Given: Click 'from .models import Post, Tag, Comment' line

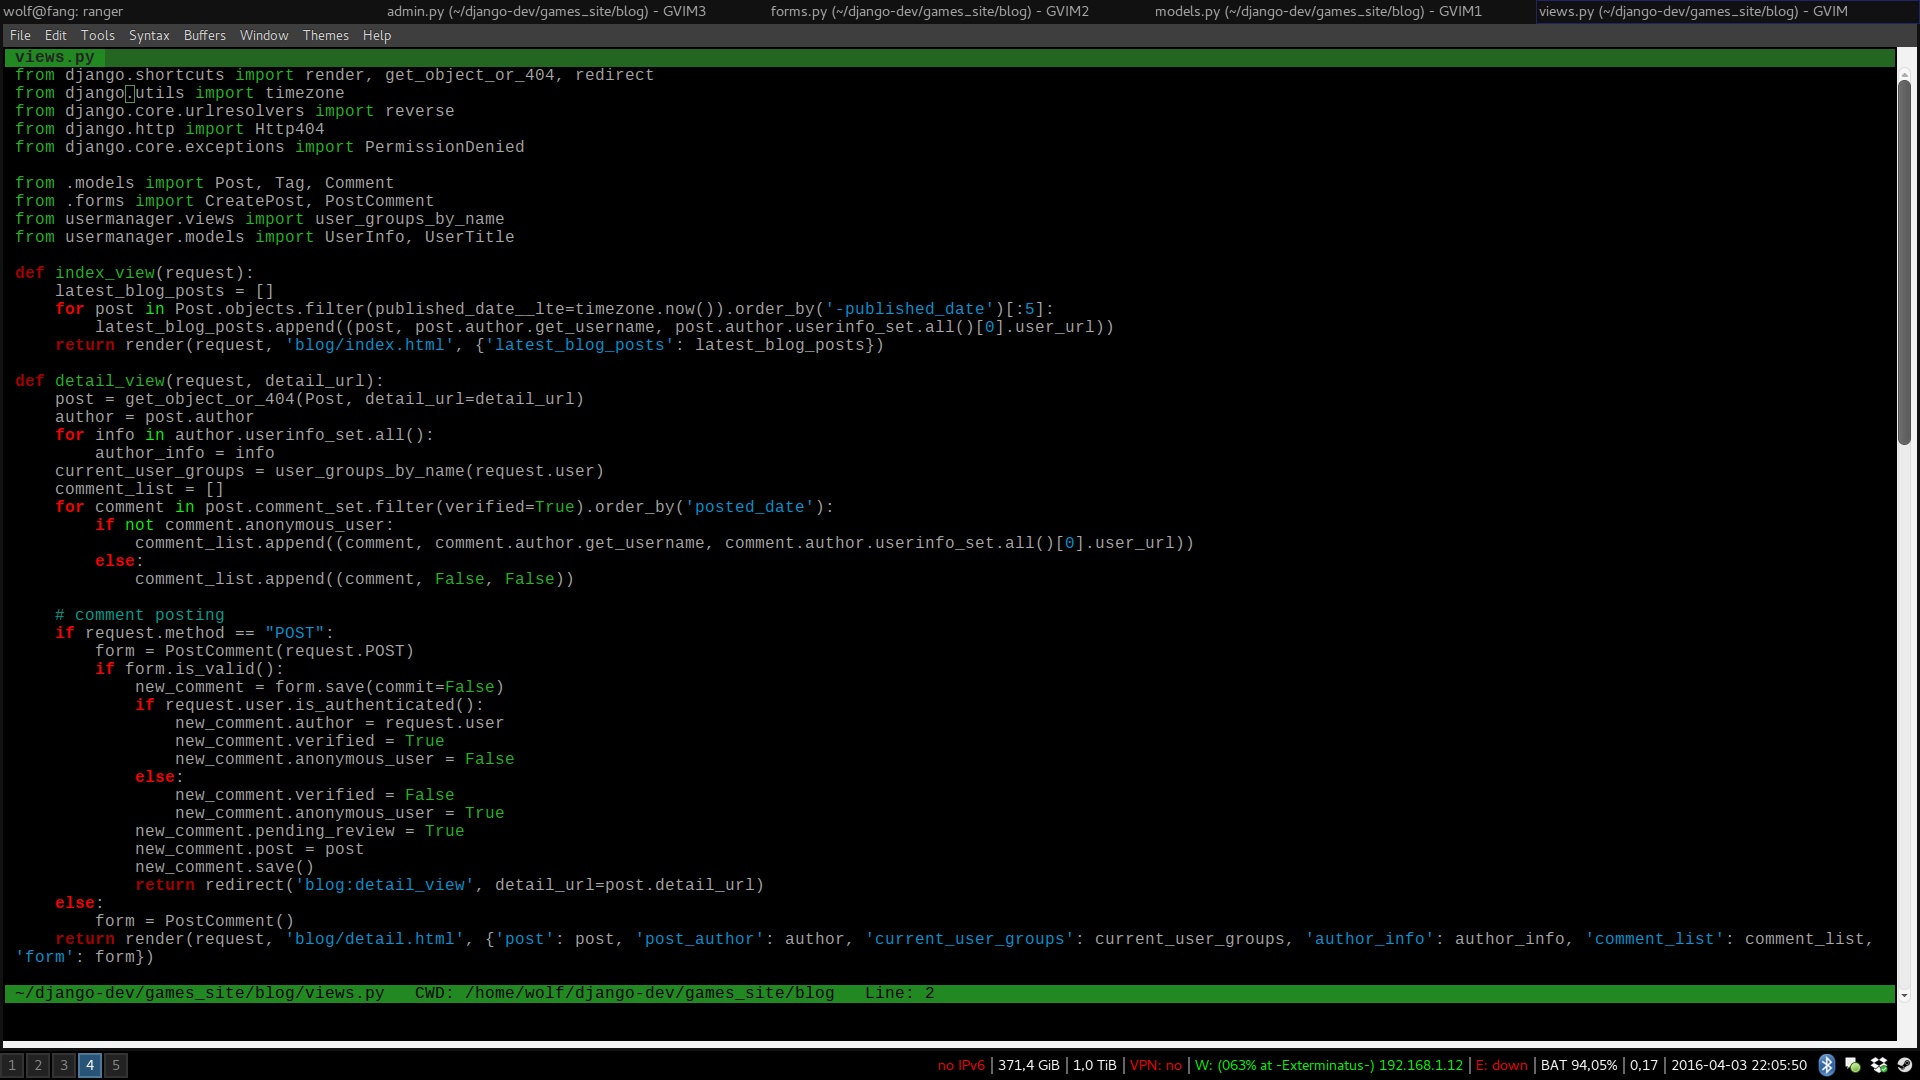Looking at the screenshot, I should [x=204, y=183].
